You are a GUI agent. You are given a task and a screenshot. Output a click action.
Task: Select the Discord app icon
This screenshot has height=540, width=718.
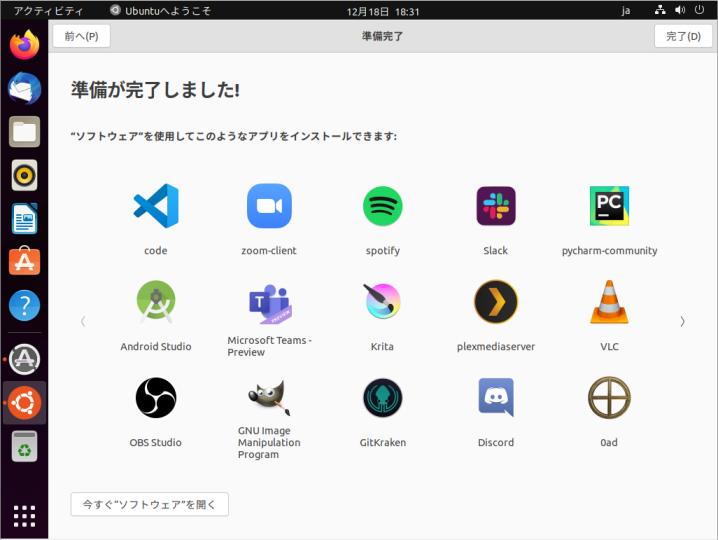click(x=496, y=397)
